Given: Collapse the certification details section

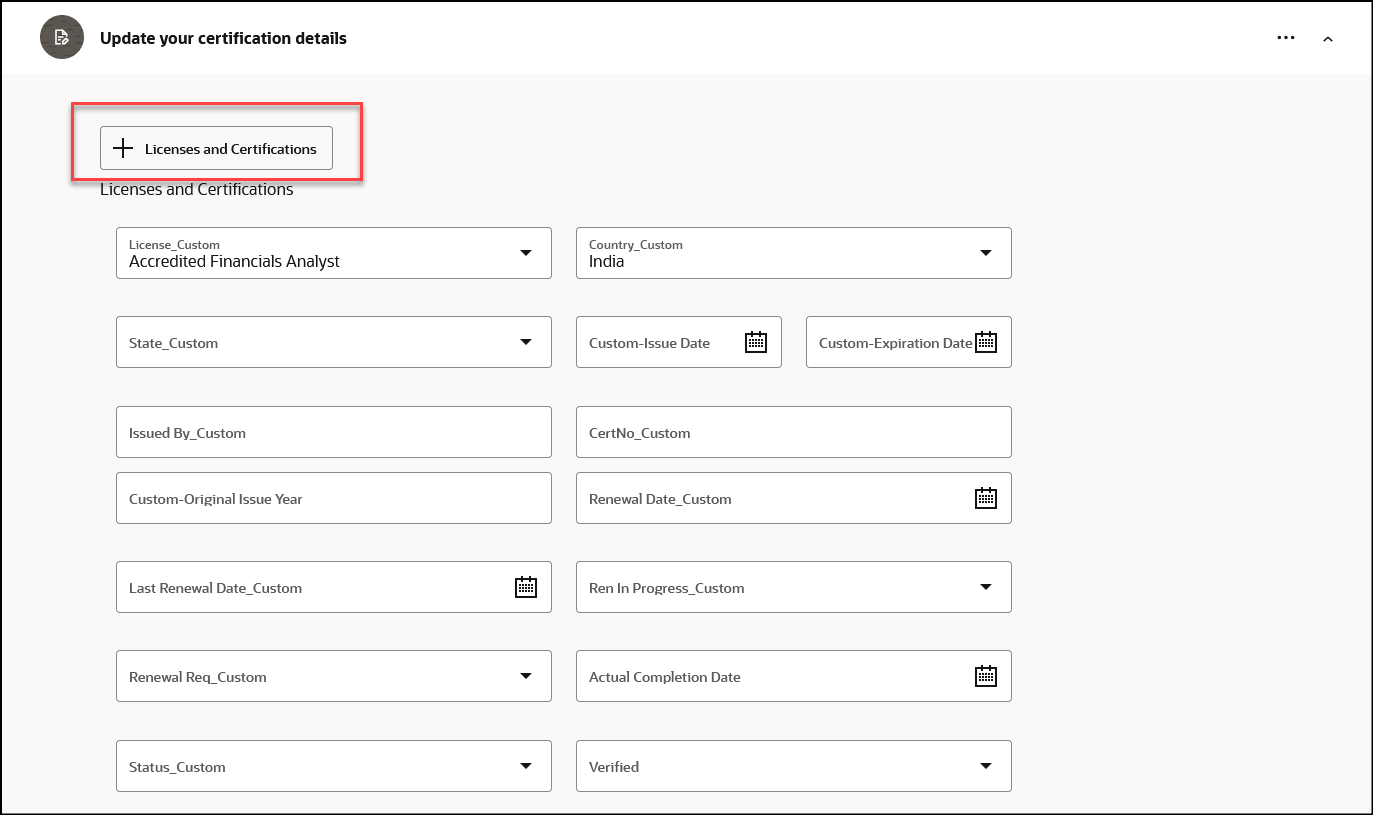Looking at the screenshot, I should click(x=1328, y=39).
